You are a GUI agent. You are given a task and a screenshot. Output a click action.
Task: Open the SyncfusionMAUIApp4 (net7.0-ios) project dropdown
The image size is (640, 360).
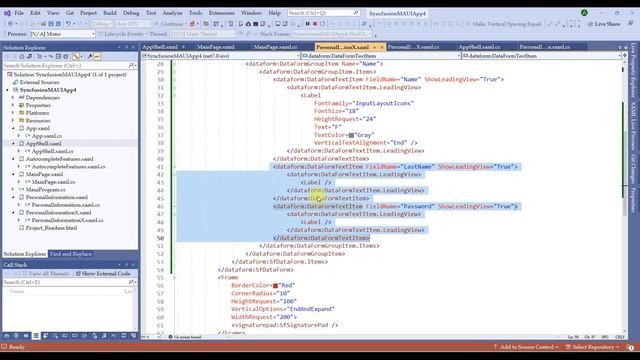pos(220,56)
